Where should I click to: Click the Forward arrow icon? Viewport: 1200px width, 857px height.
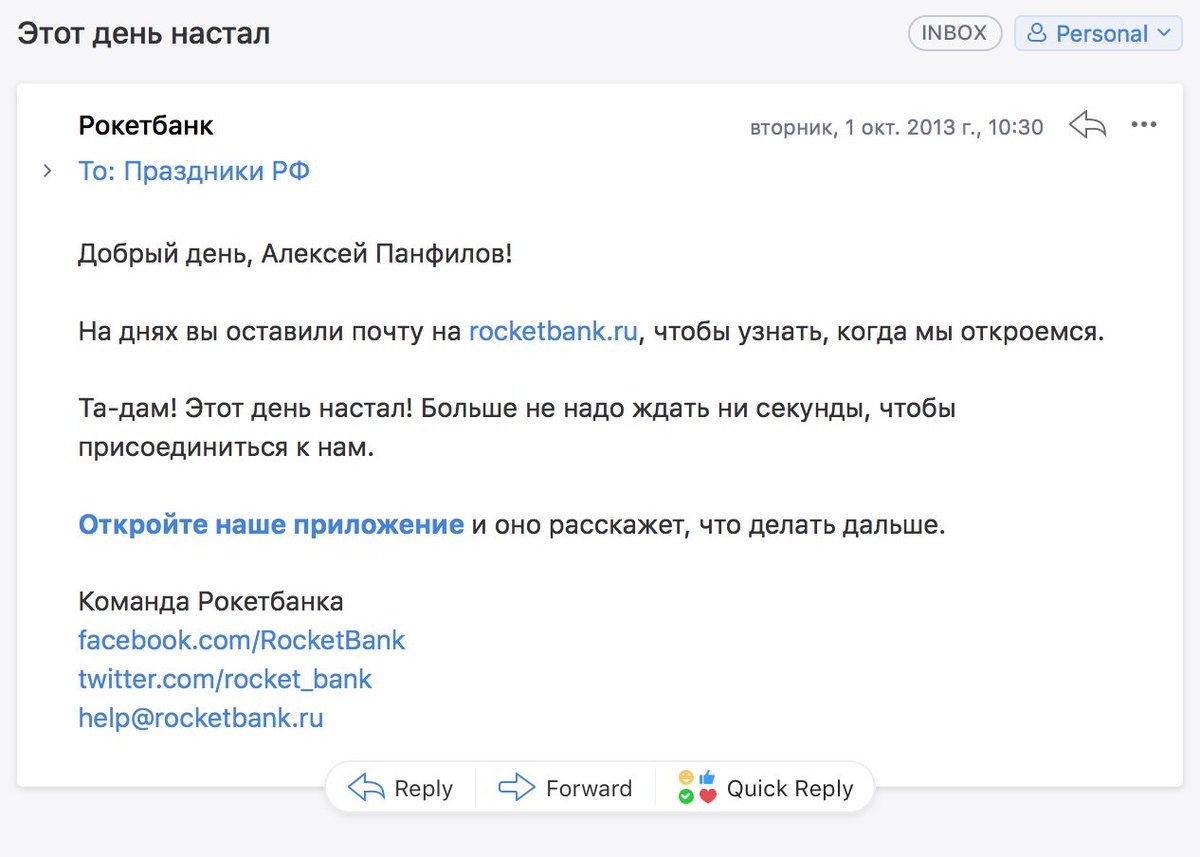(x=516, y=788)
